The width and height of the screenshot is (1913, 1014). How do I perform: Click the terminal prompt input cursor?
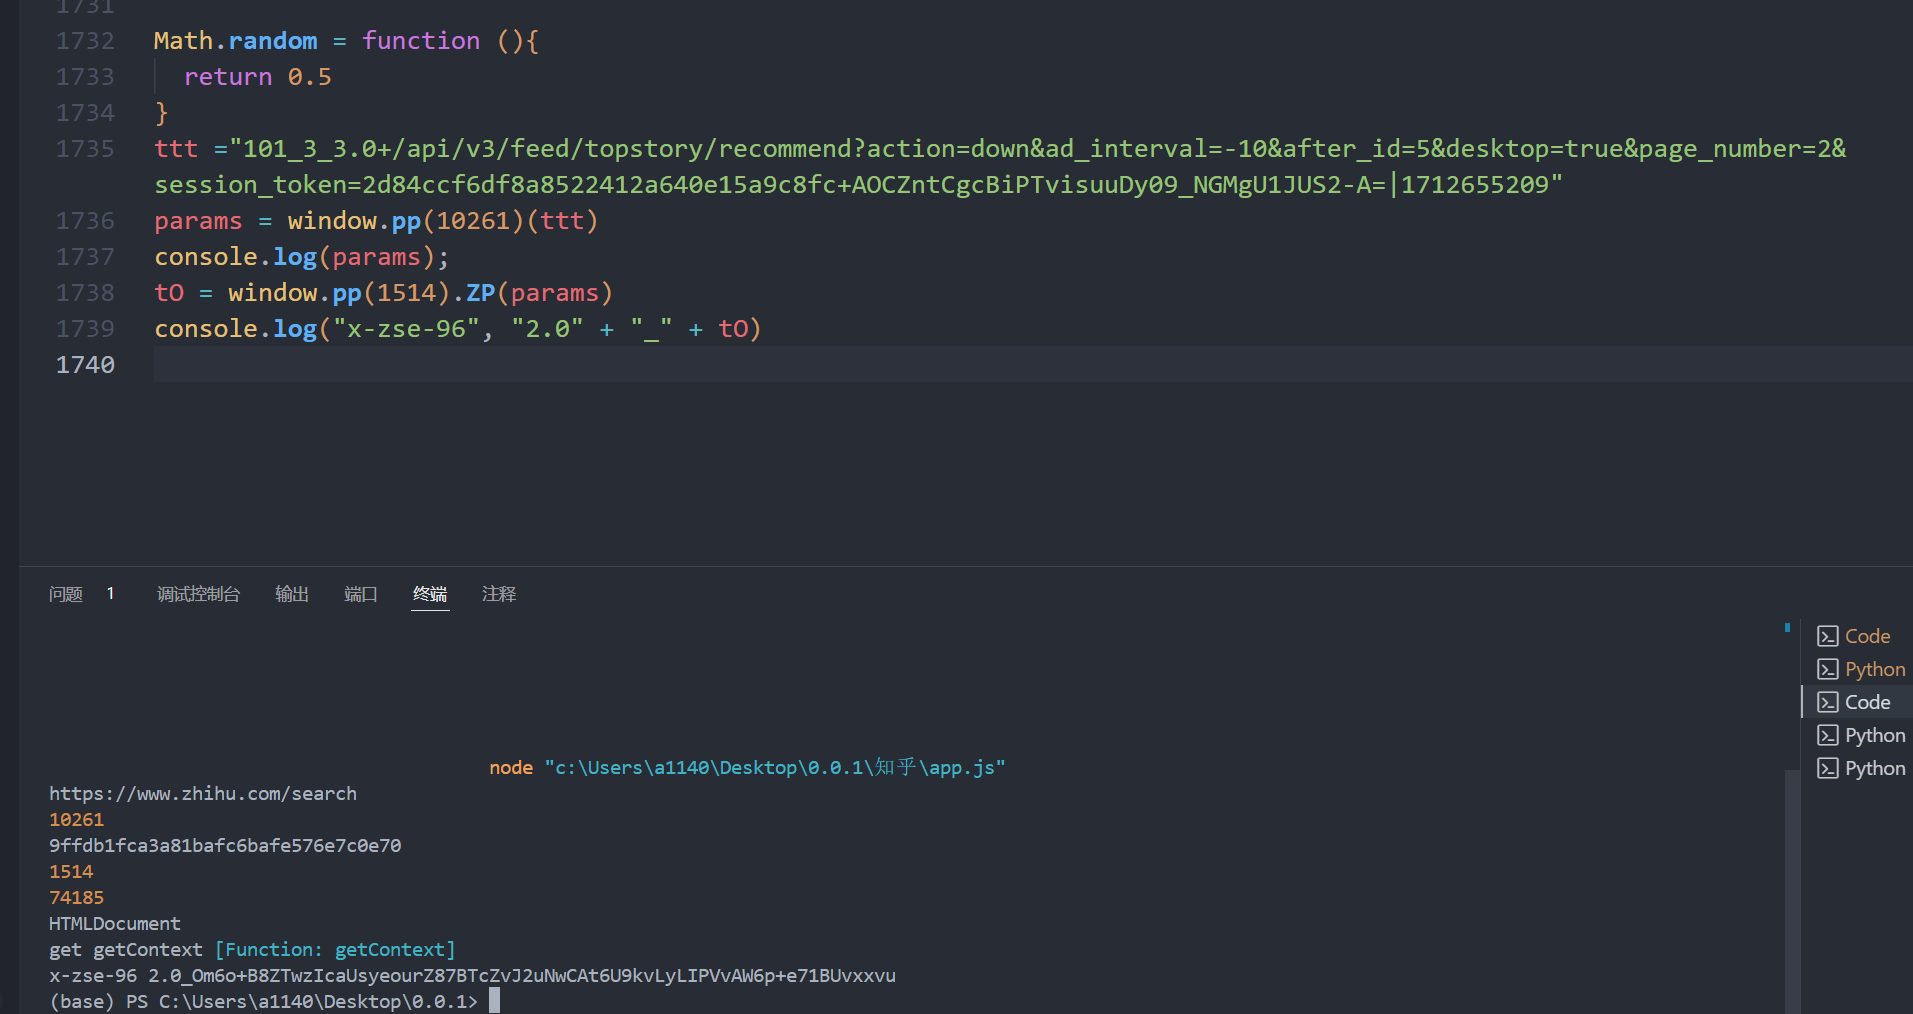pyautogui.click(x=494, y=1001)
